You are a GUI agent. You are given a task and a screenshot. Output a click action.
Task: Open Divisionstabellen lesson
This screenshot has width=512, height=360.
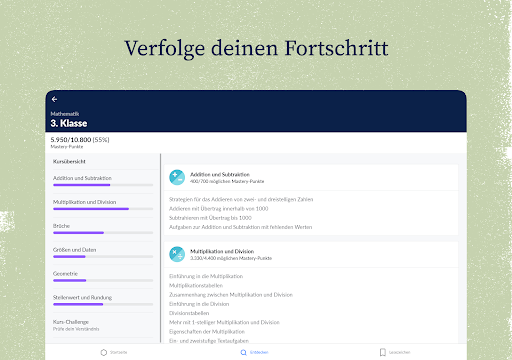[189, 313]
